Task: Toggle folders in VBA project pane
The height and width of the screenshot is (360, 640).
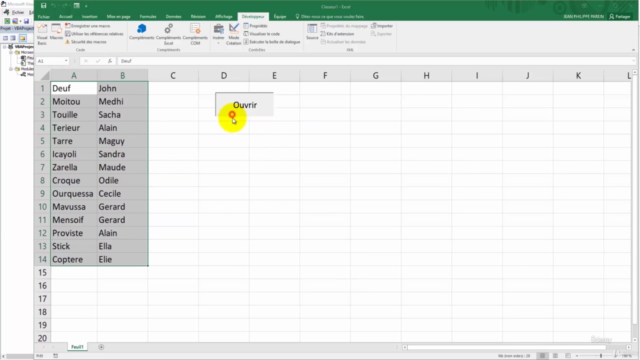Action: pyautogui.click(x=22, y=38)
